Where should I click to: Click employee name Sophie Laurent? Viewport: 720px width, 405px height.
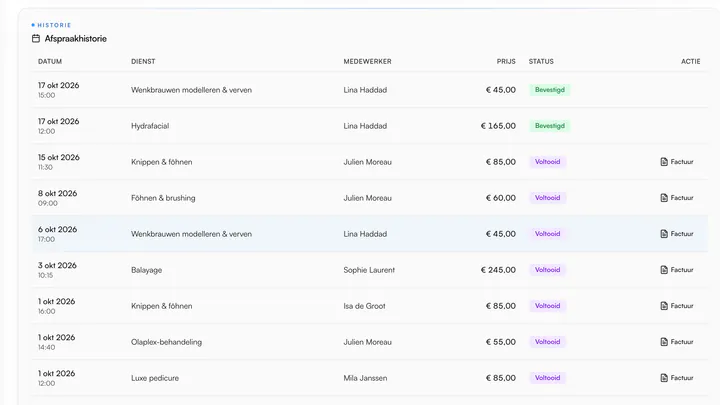click(369, 270)
